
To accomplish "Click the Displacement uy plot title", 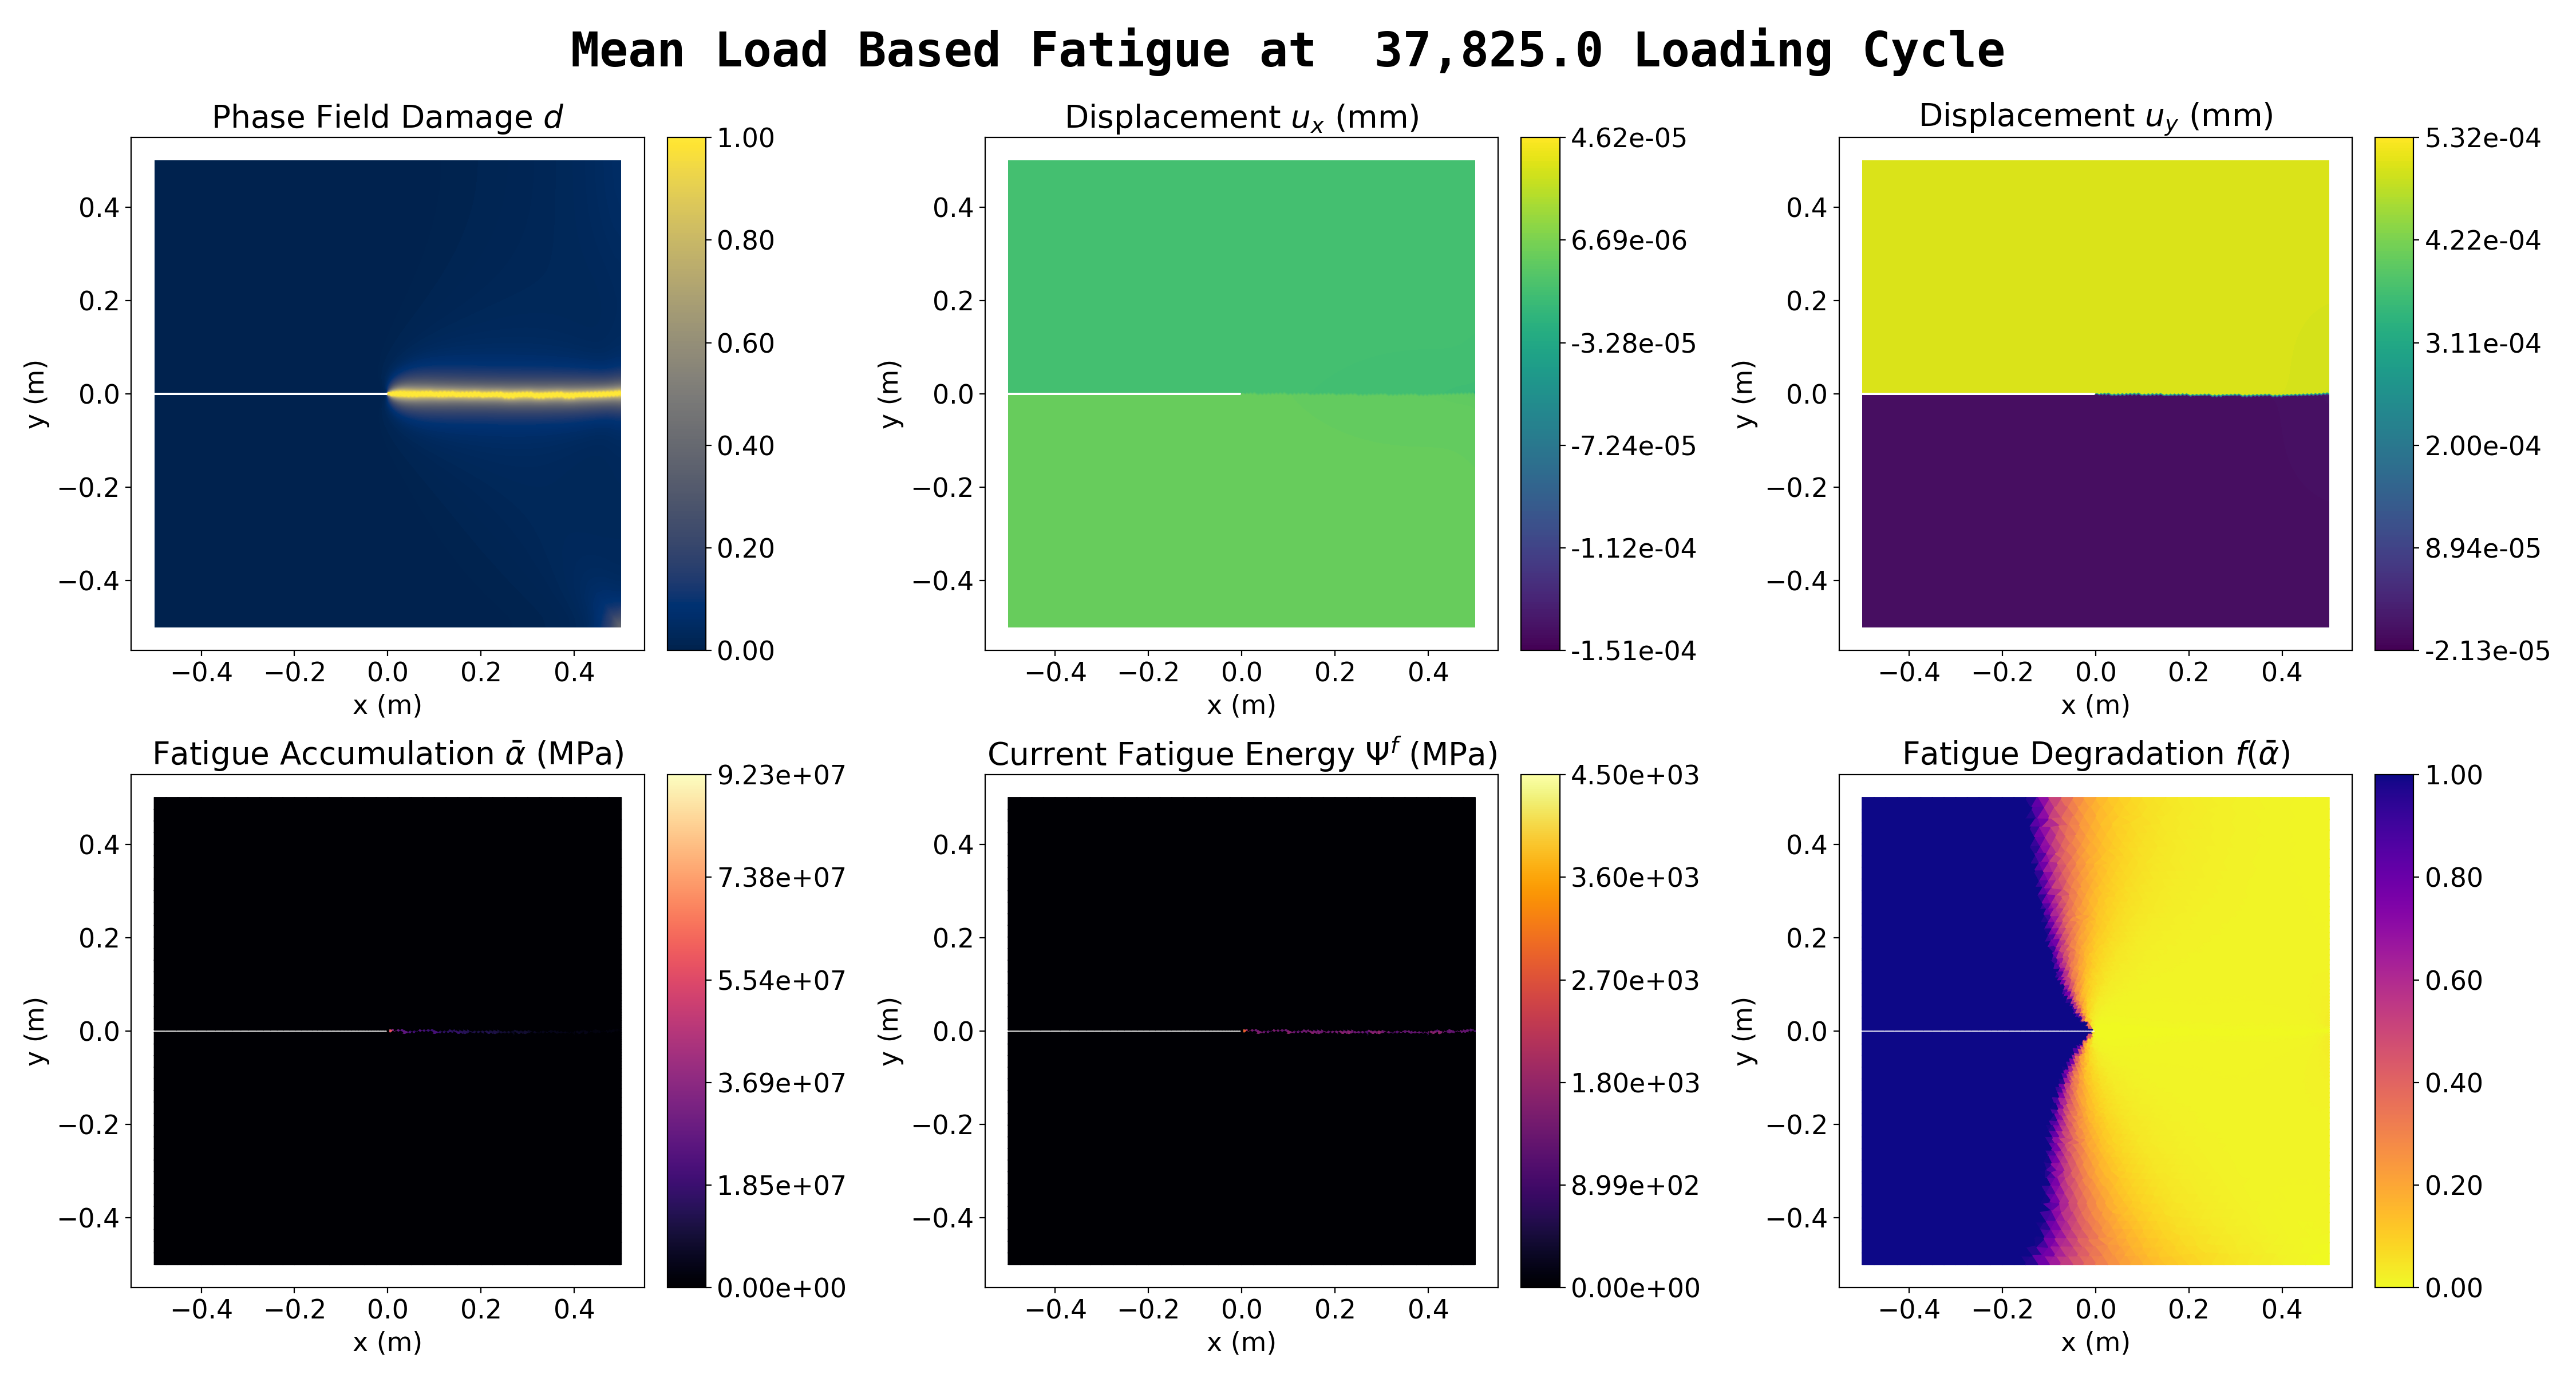I will pos(2095,116).
